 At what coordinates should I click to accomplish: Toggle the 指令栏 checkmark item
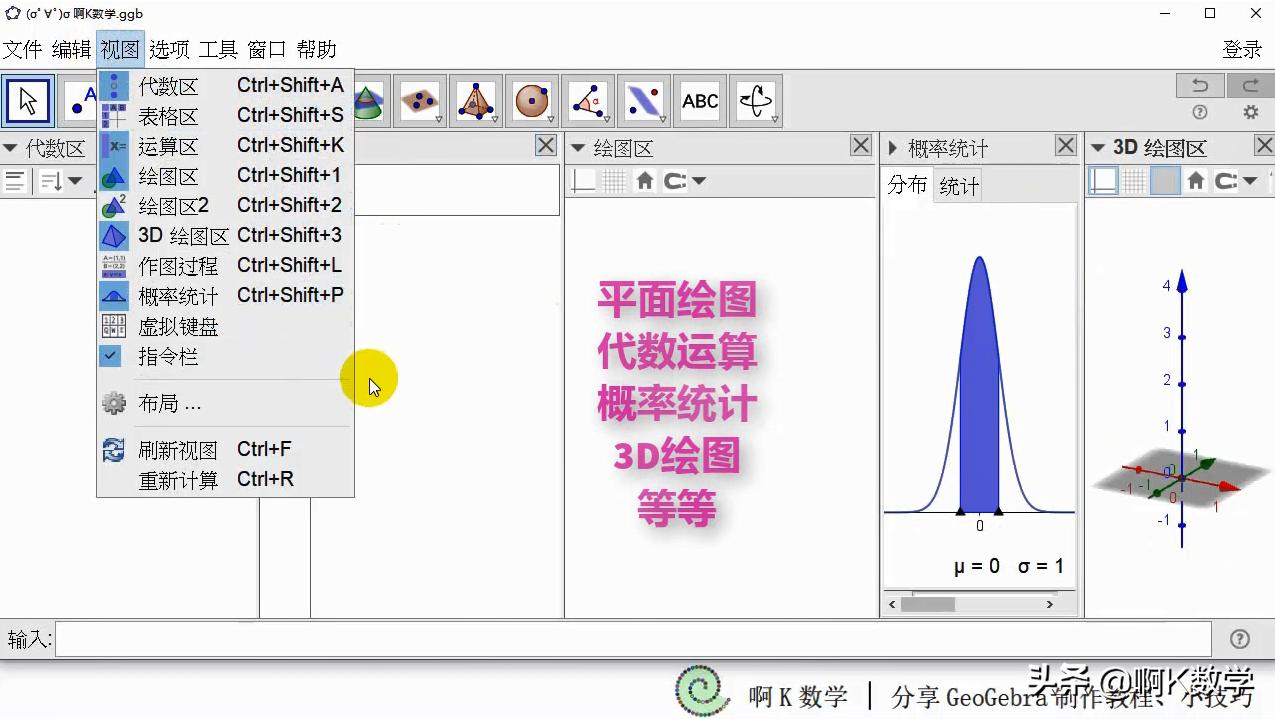225,356
